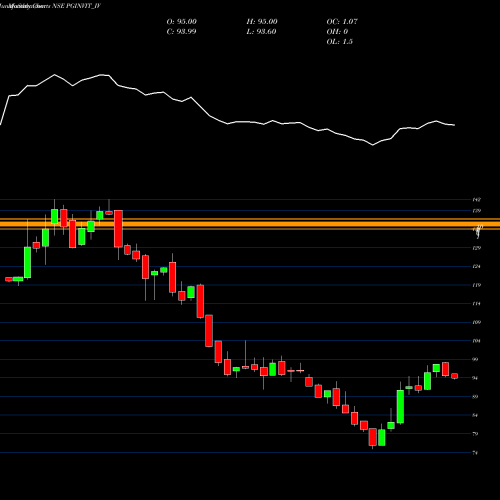Click the high price H: 95.00
This screenshot has height=500, width=500.
[262, 22]
